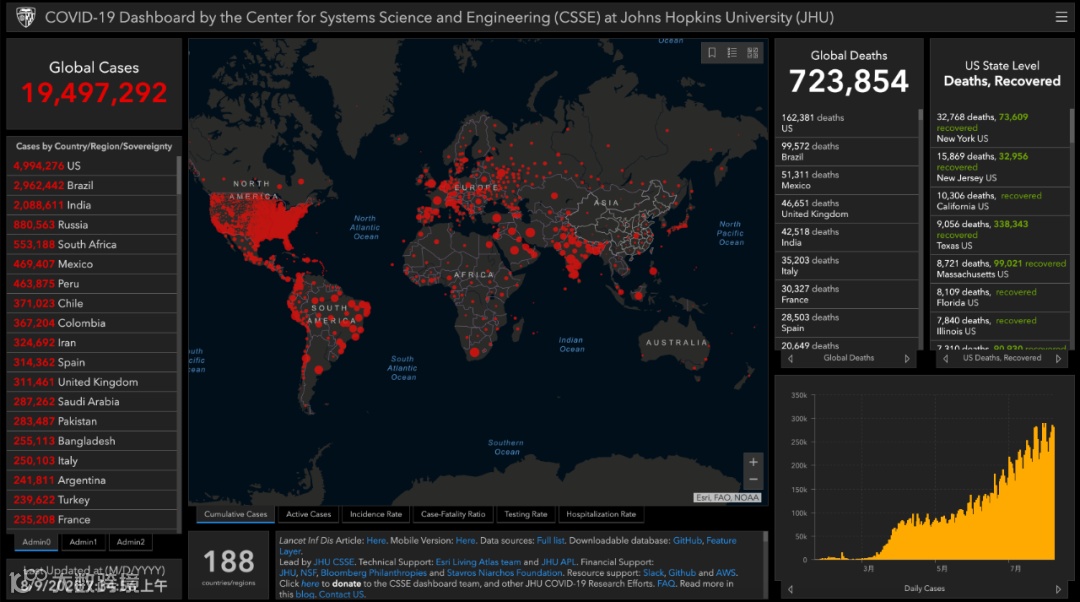Select Iran in cases list
This screenshot has width=1080, height=602.
(93, 342)
